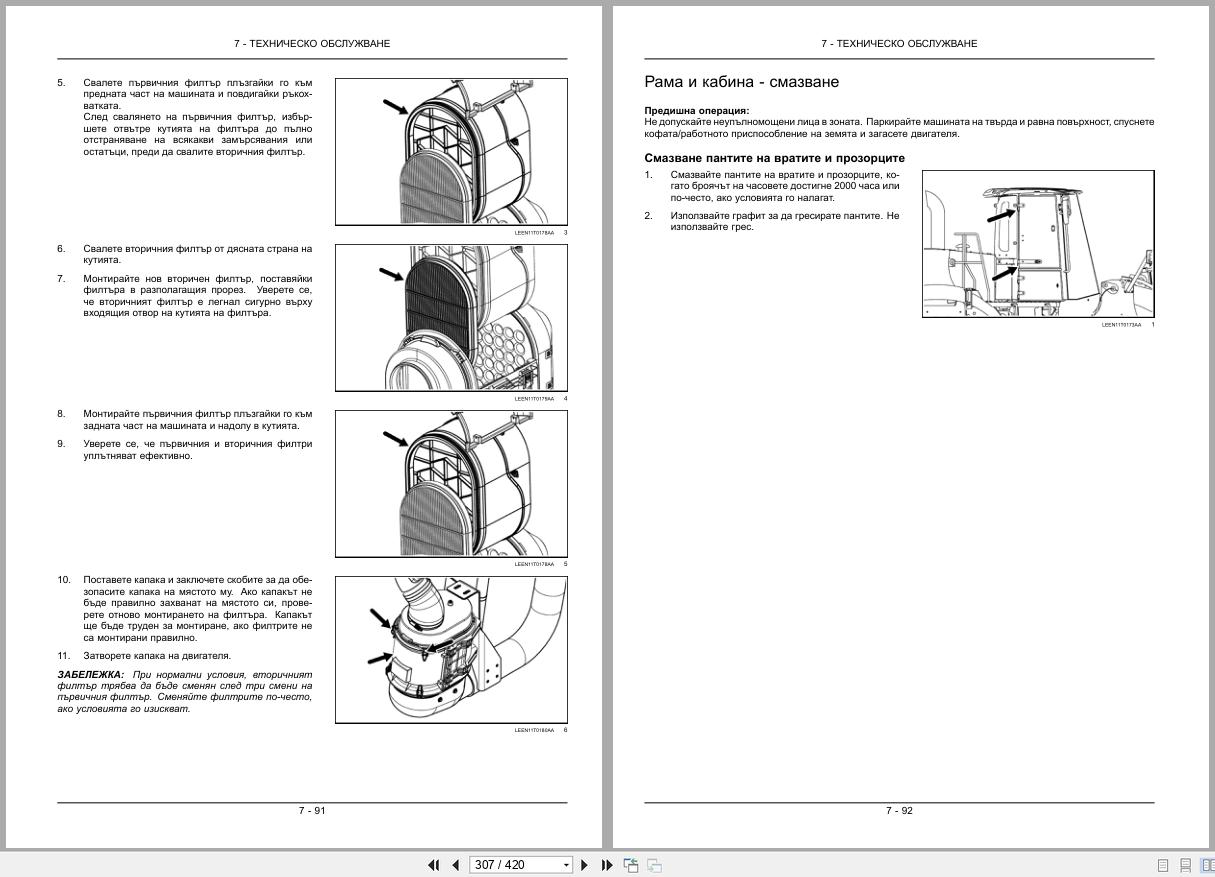Click the greyed next view navigation icon

pyautogui.click(x=654, y=865)
